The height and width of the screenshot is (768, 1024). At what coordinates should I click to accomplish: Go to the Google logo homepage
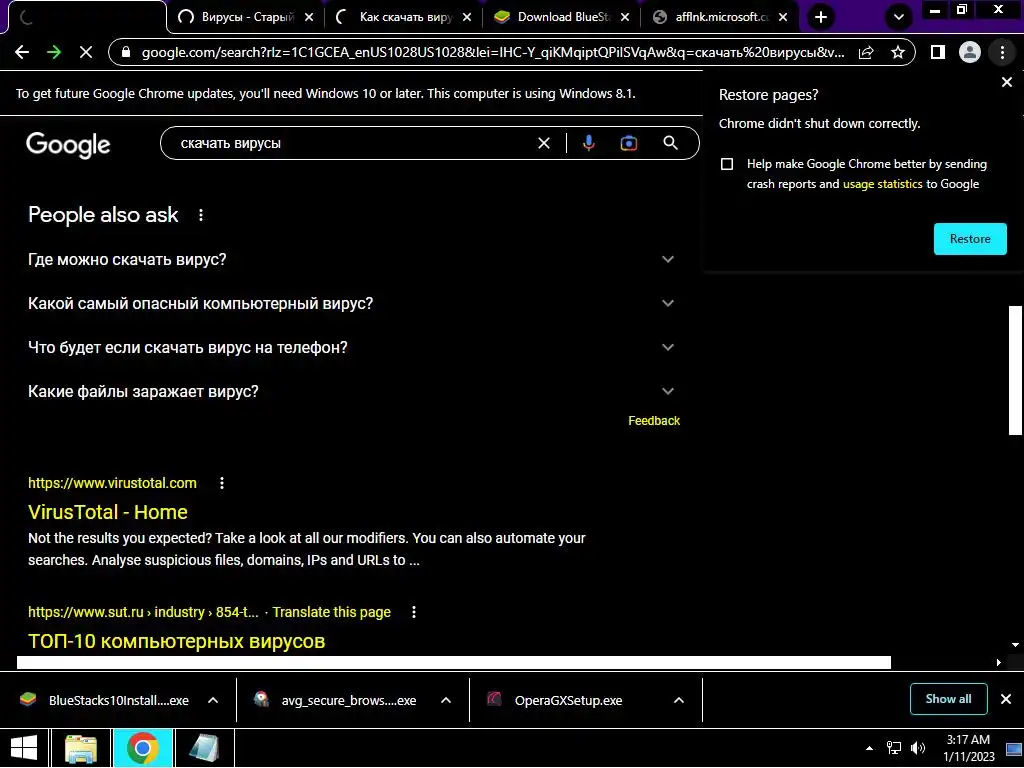point(68,144)
